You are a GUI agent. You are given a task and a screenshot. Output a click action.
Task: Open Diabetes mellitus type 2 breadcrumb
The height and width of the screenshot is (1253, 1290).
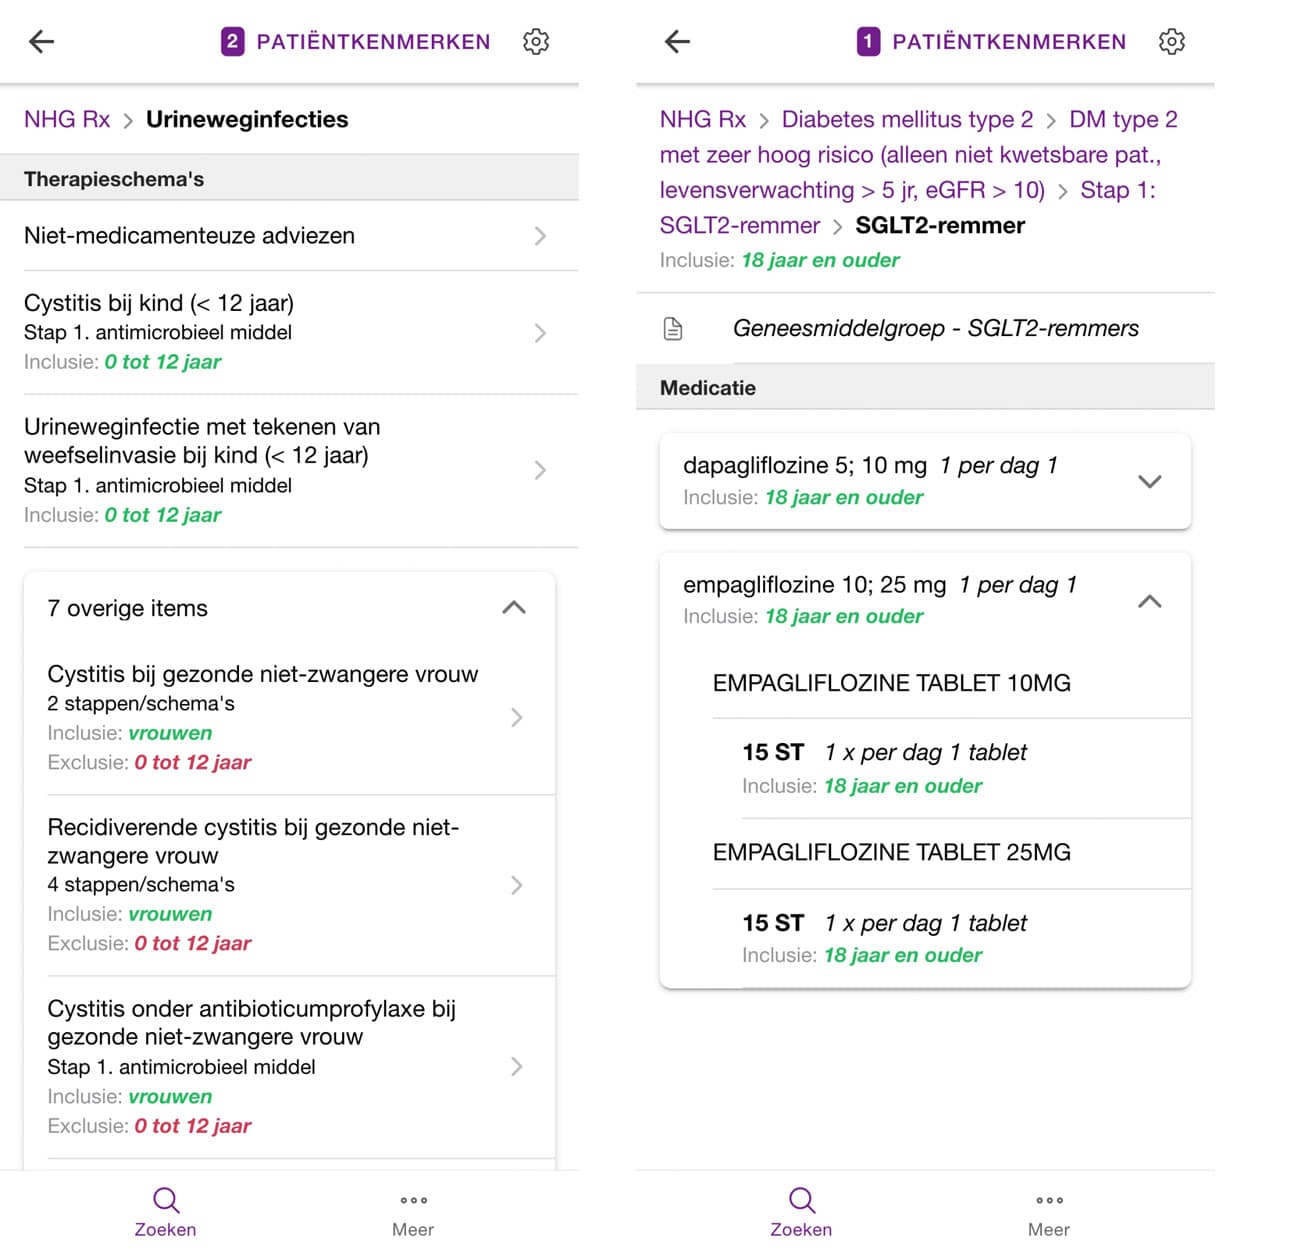pyautogui.click(x=907, y=119)
